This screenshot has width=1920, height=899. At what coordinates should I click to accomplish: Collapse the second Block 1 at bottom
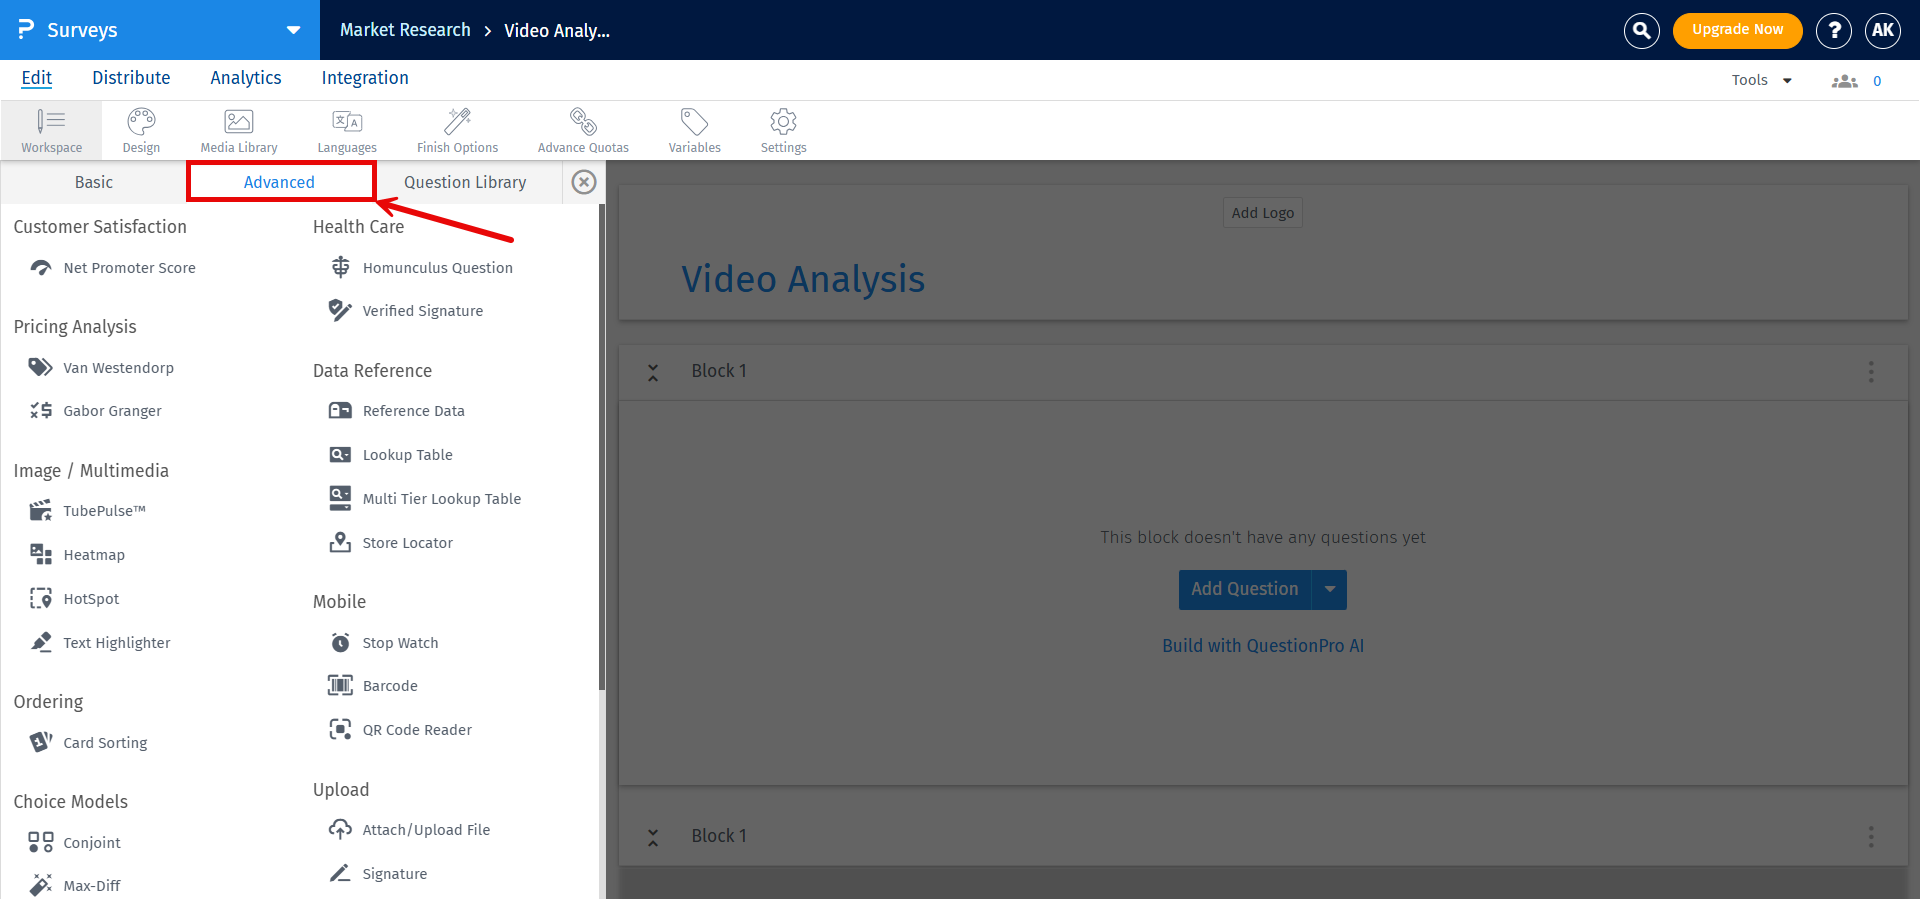tap(653, 837)
